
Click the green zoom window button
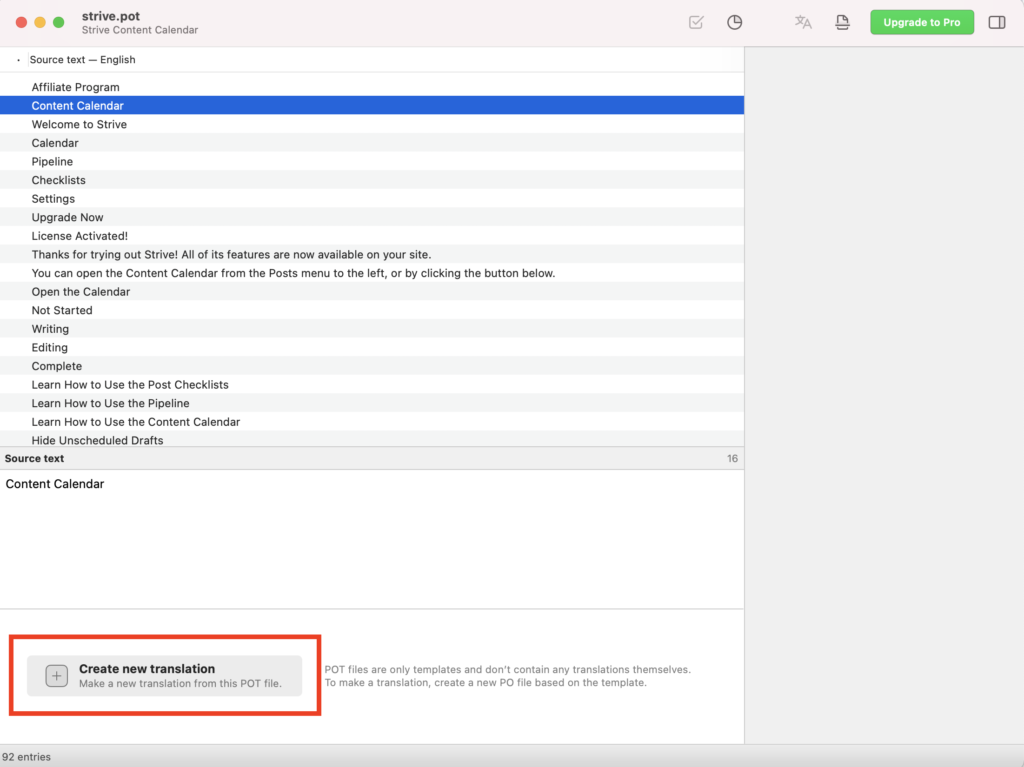[x=59, y=22]
